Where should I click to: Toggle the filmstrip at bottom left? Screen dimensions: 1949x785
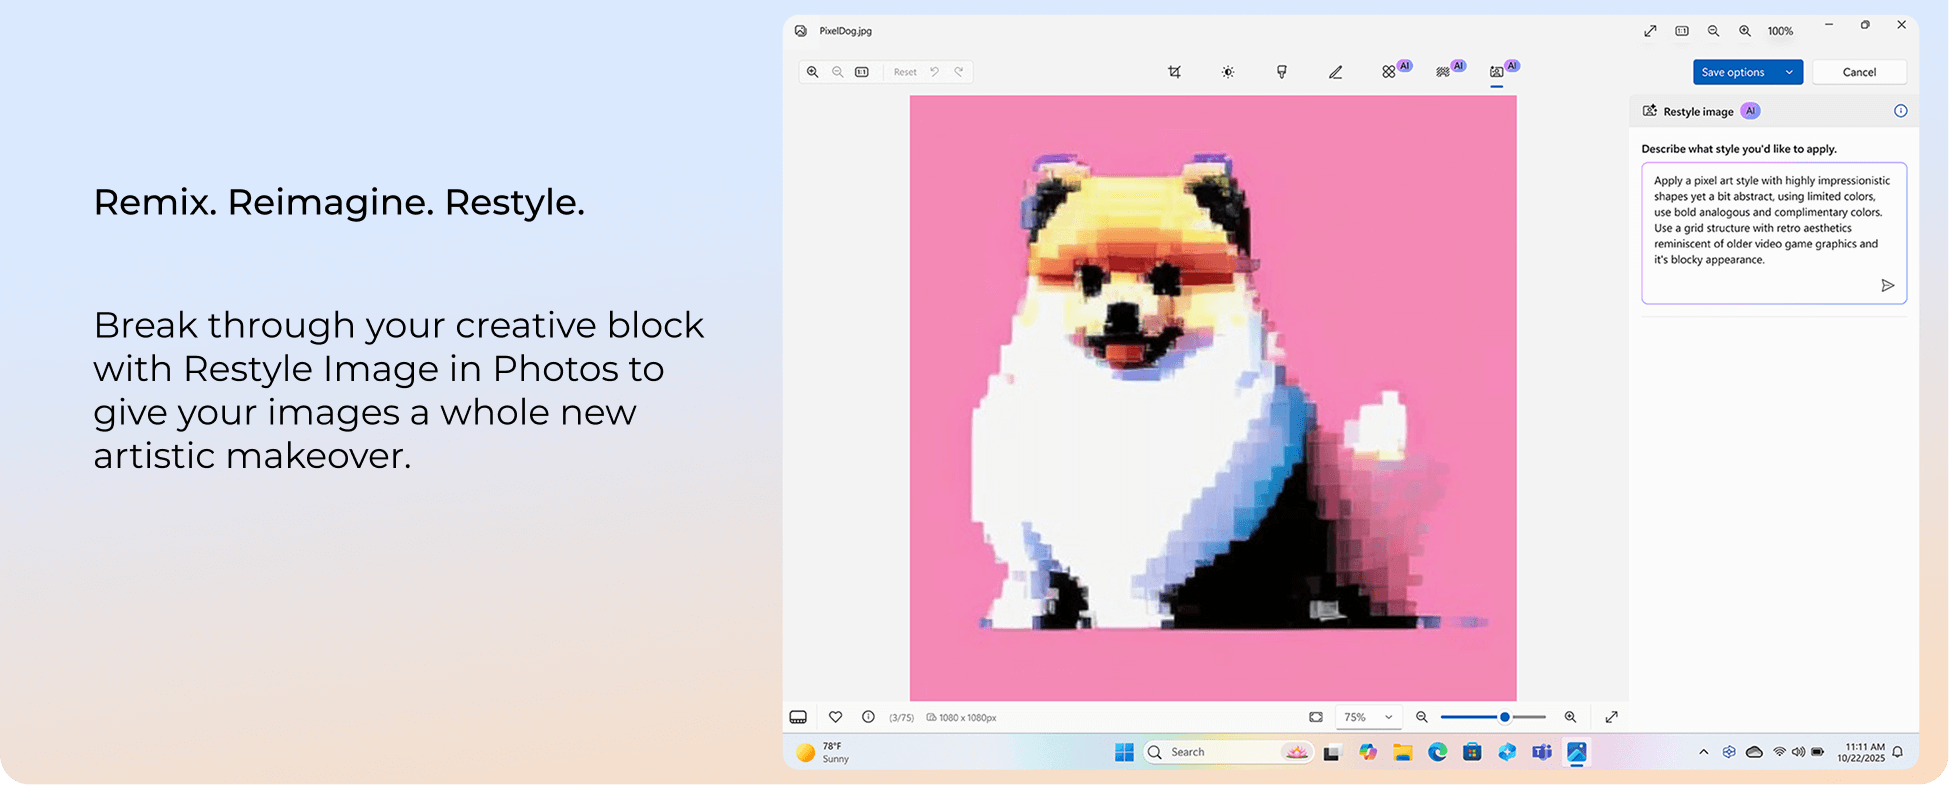pyautogui.click(x=798, y=717)
